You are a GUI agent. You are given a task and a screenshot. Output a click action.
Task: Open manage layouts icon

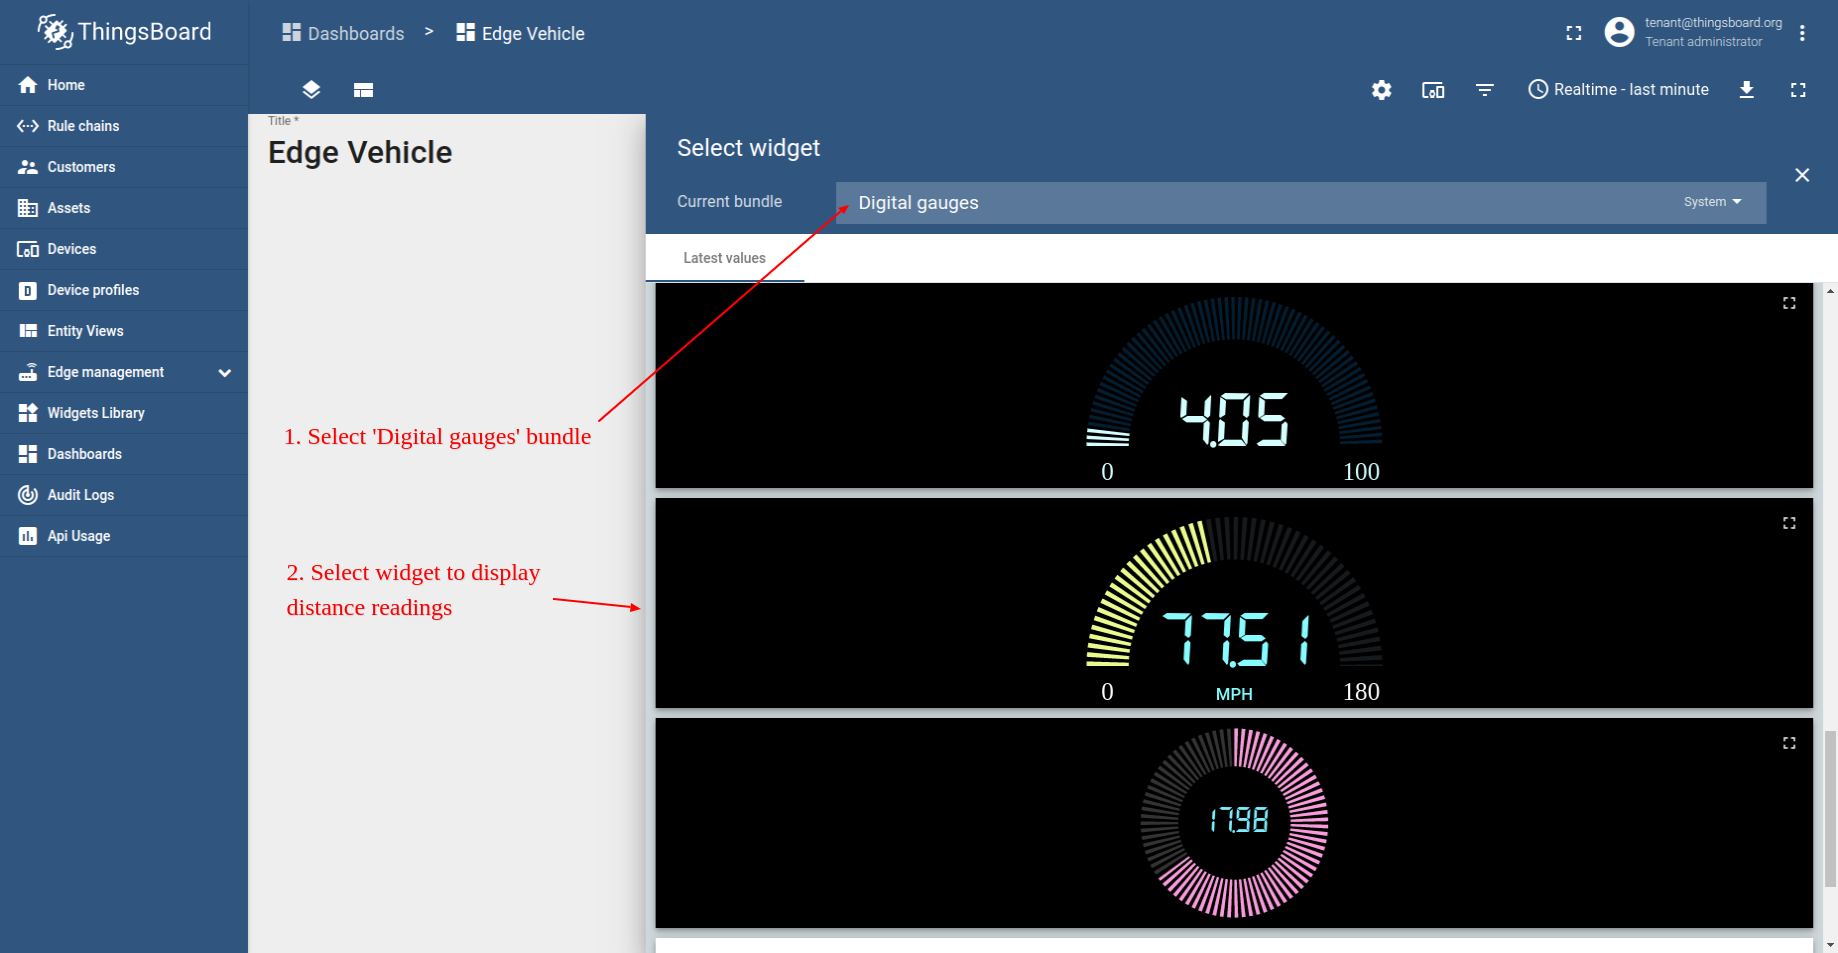point(363,90)
